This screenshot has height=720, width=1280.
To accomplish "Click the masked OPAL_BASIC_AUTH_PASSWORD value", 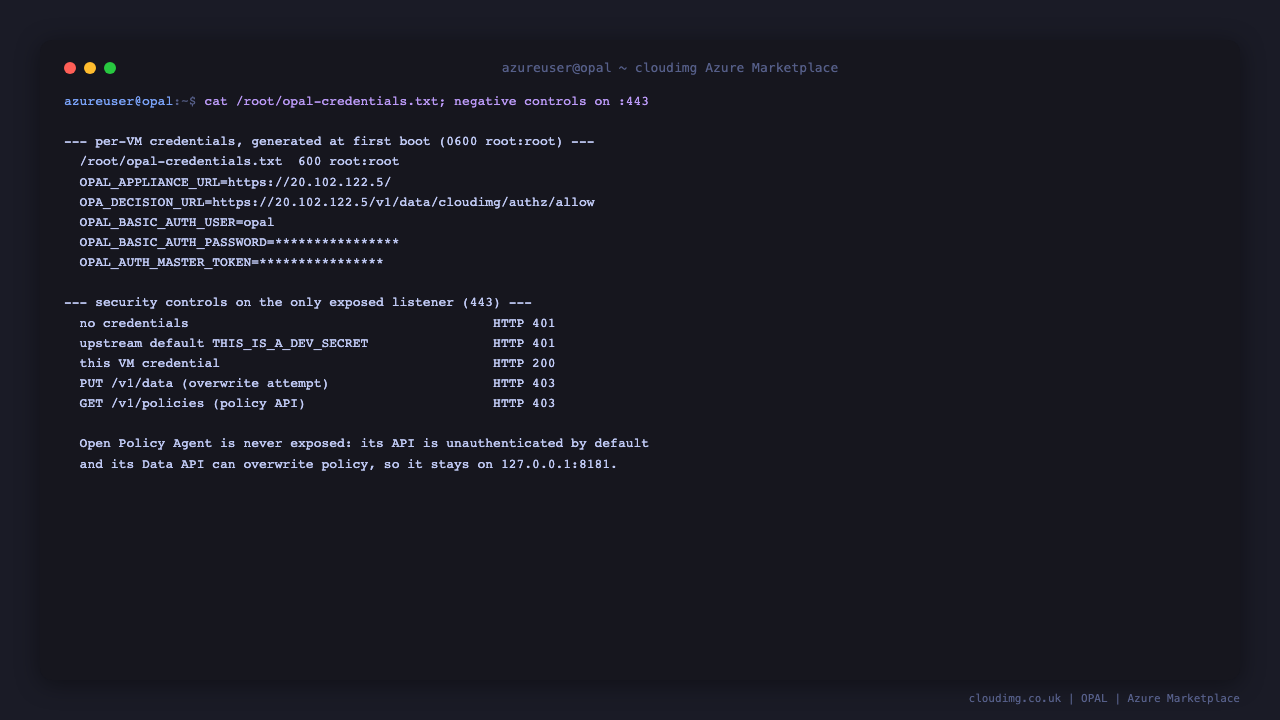I will coord(337,243).
